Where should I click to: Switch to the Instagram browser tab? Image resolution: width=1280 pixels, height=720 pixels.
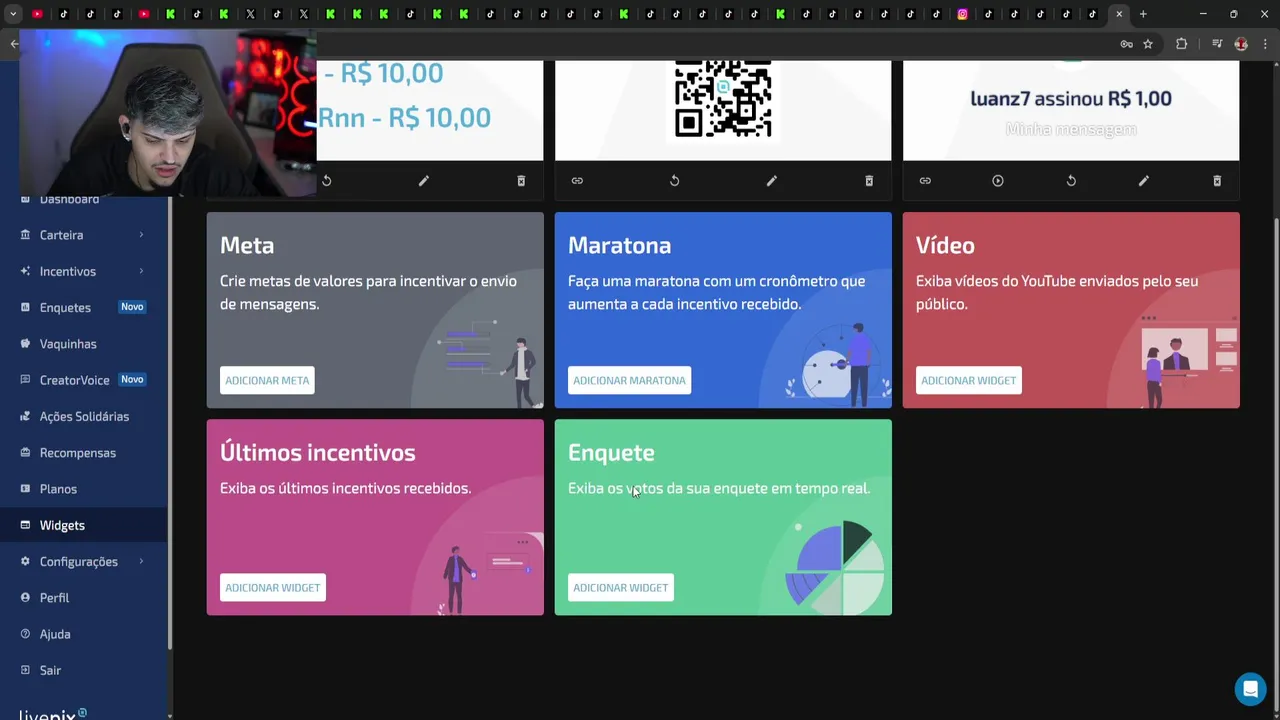(963, 14)
